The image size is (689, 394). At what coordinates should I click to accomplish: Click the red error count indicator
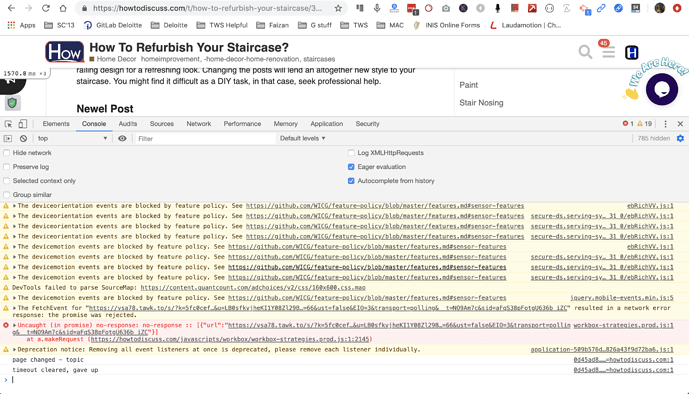point(628,124)
